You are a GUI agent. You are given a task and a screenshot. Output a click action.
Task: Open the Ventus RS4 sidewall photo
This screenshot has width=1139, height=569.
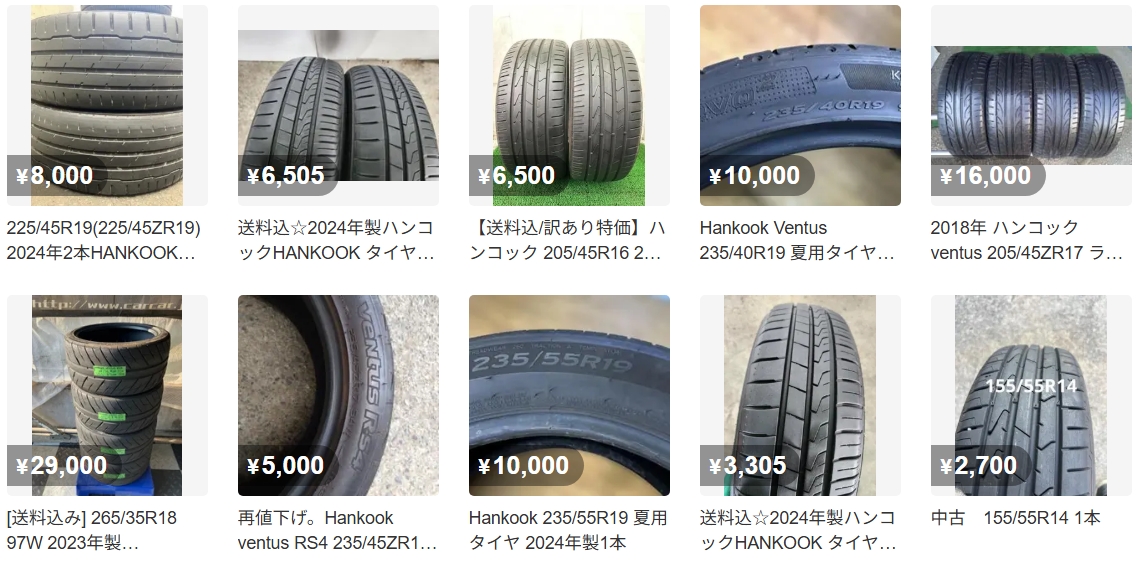coord(338,395)
